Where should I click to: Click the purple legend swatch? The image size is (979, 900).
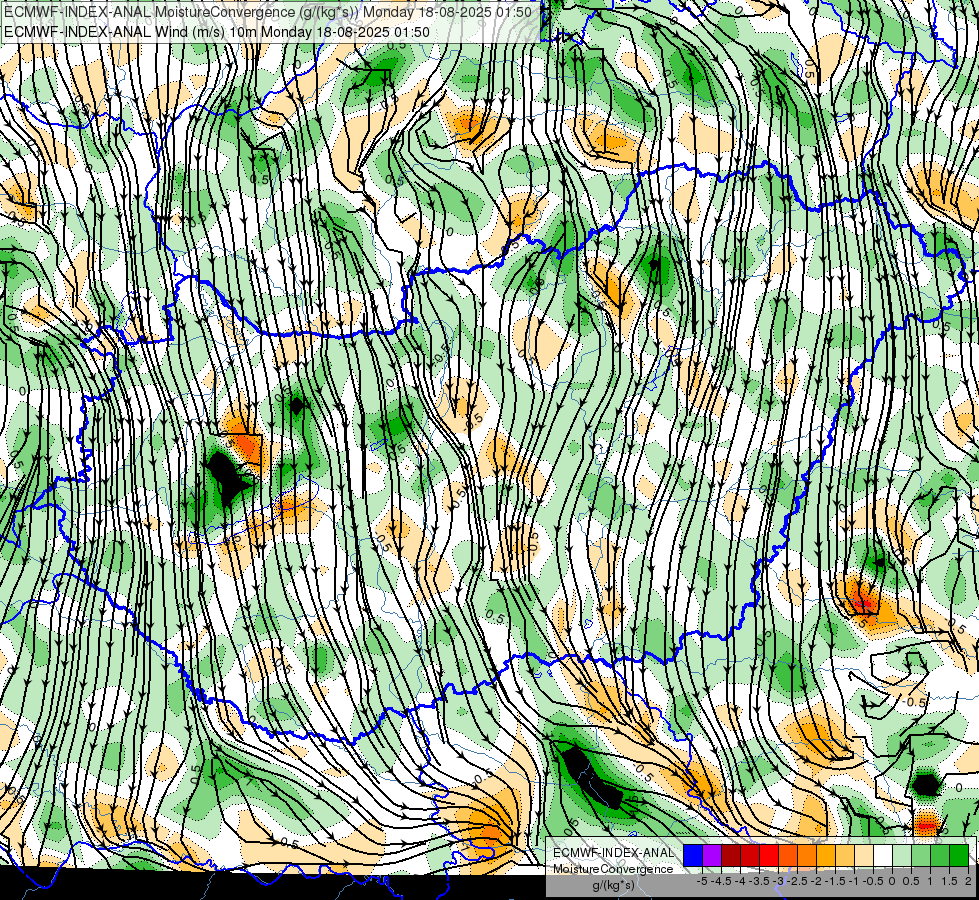coord(712,856)
